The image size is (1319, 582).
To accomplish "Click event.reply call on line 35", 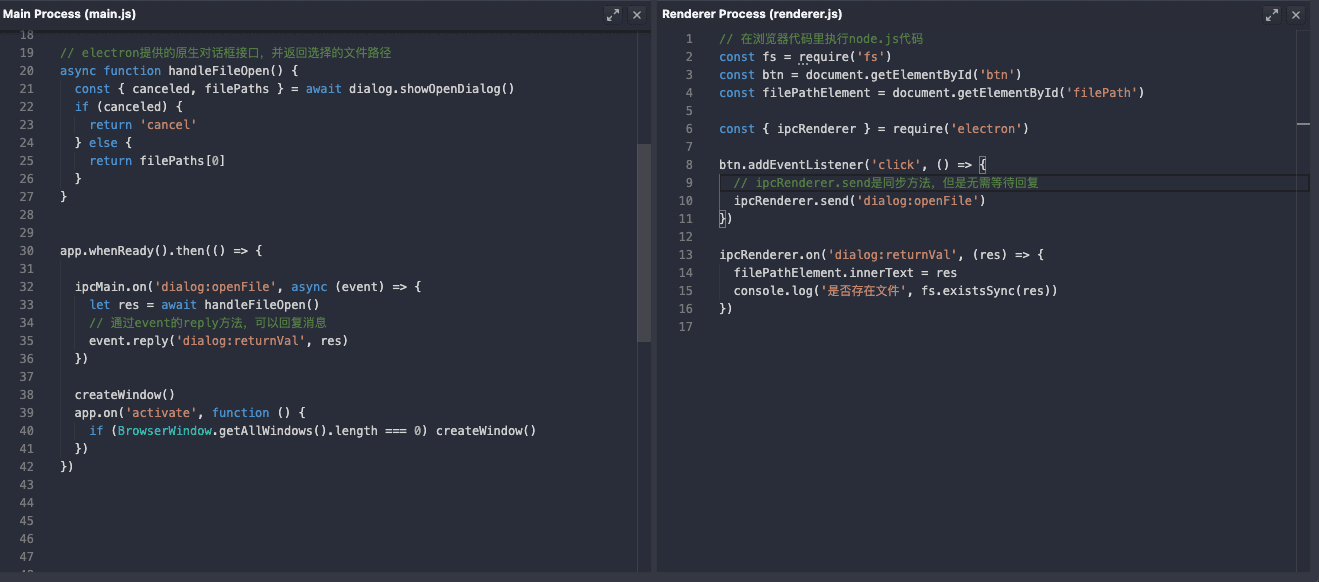I will coord(128,341).
